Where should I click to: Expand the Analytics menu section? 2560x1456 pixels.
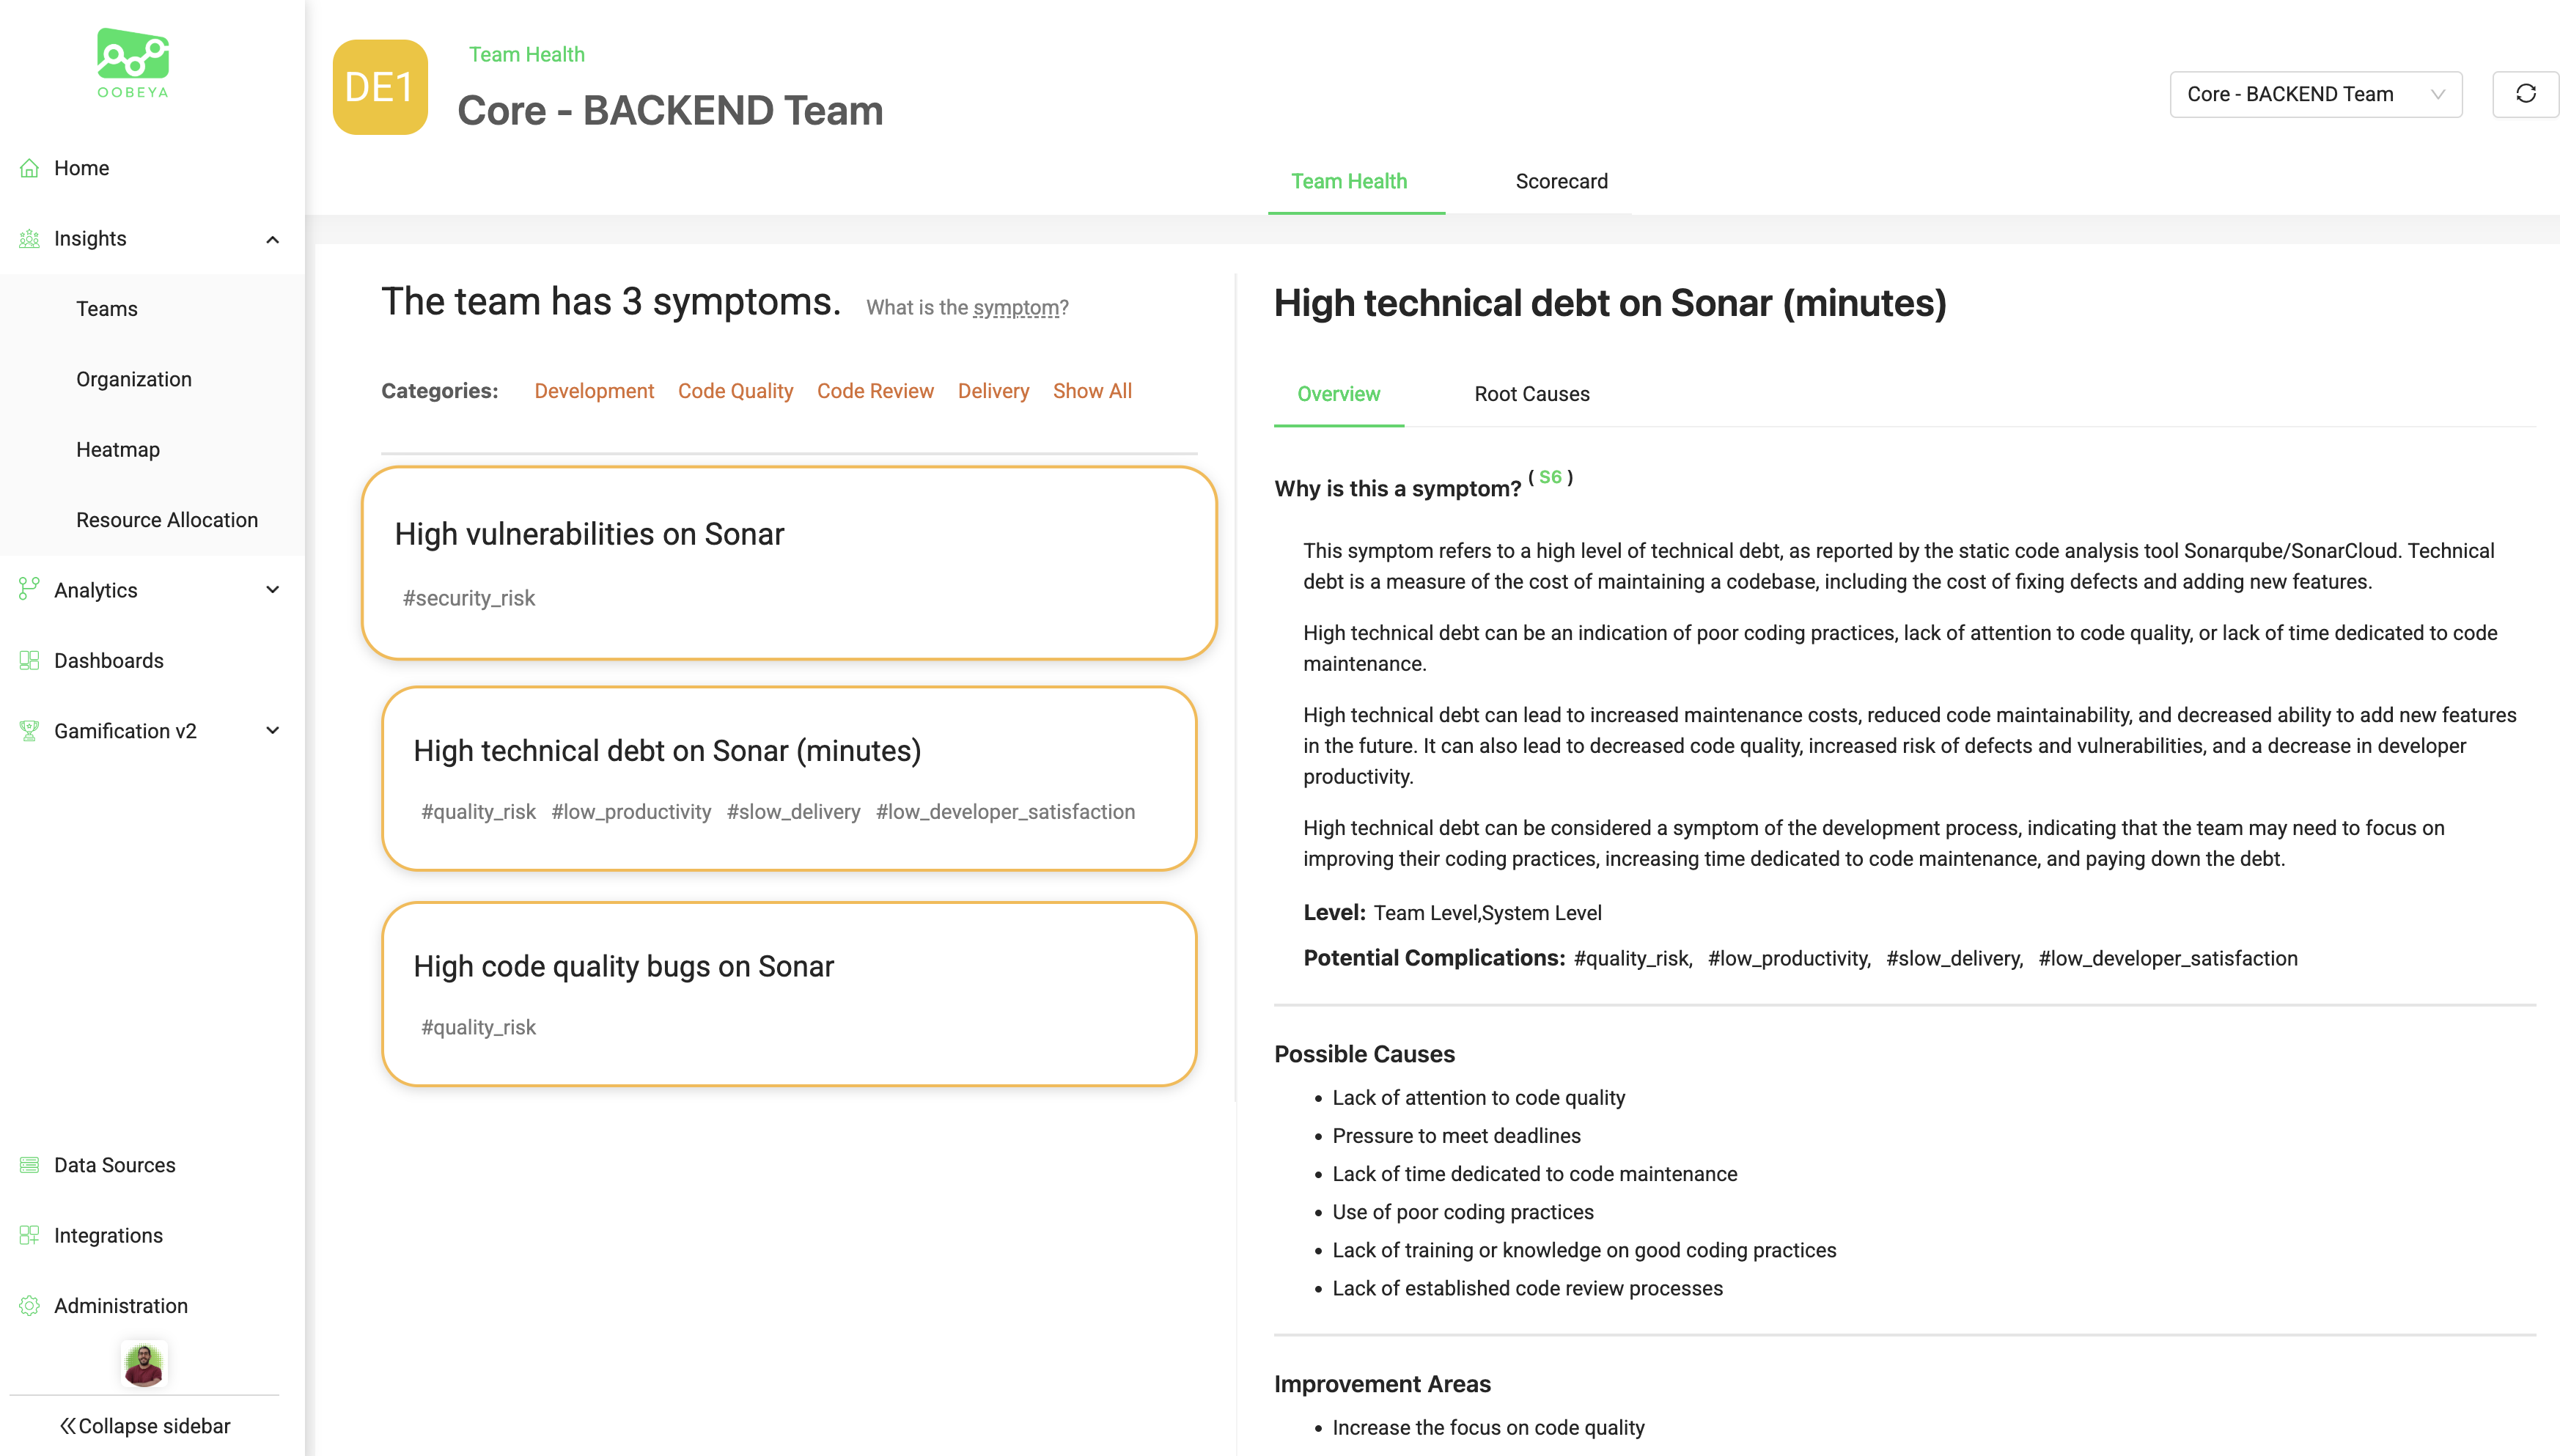272,590
